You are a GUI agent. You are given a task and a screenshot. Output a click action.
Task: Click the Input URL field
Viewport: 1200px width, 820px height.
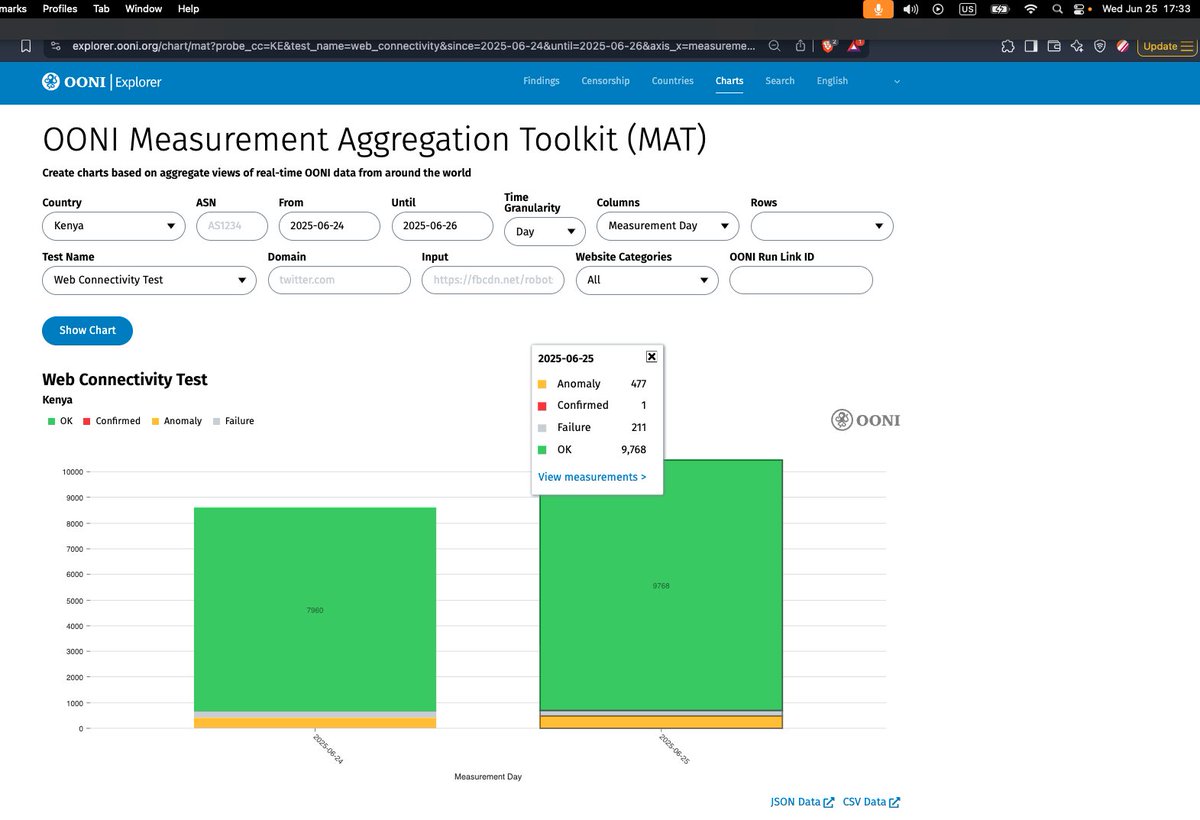(493, 280)
